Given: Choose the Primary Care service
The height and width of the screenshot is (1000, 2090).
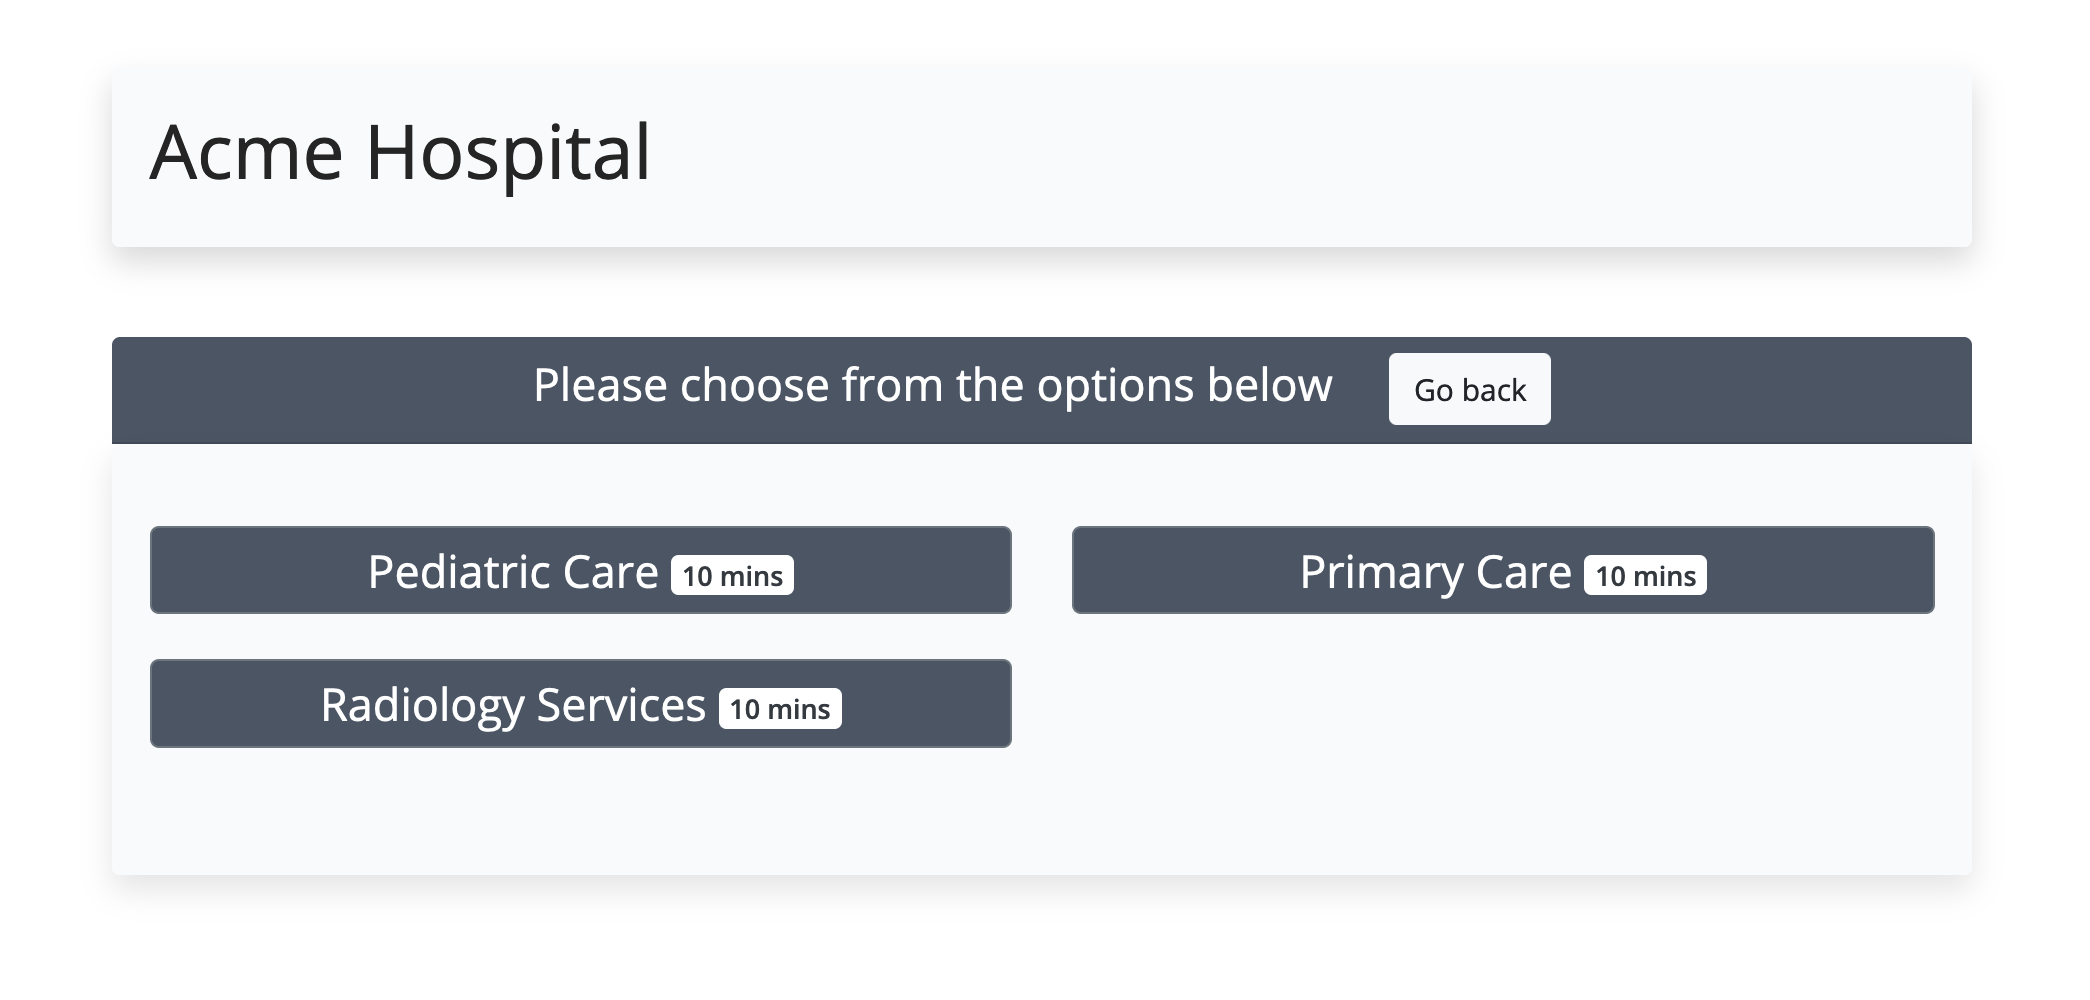Looking at the screenshot, I should click(1502, 571).
